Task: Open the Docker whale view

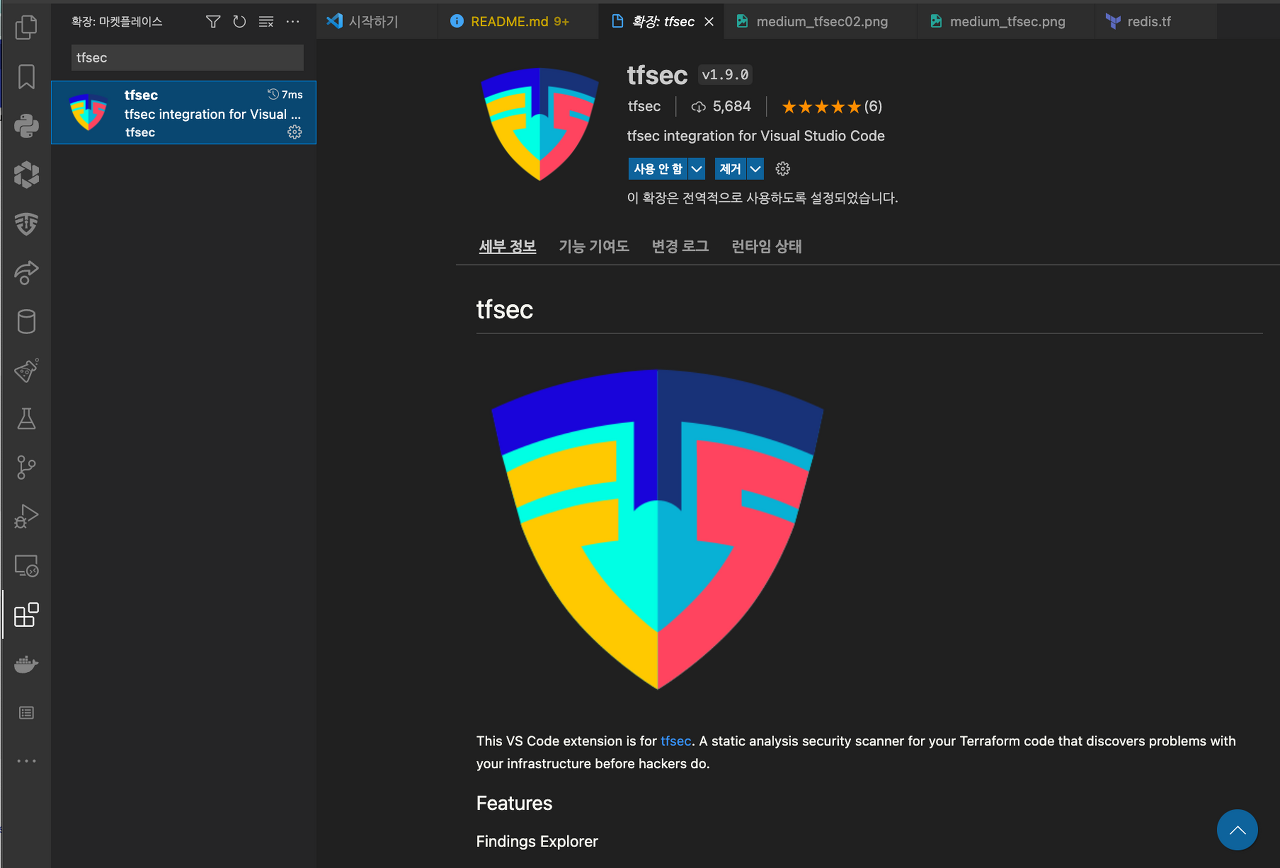Action: point(26,664)
